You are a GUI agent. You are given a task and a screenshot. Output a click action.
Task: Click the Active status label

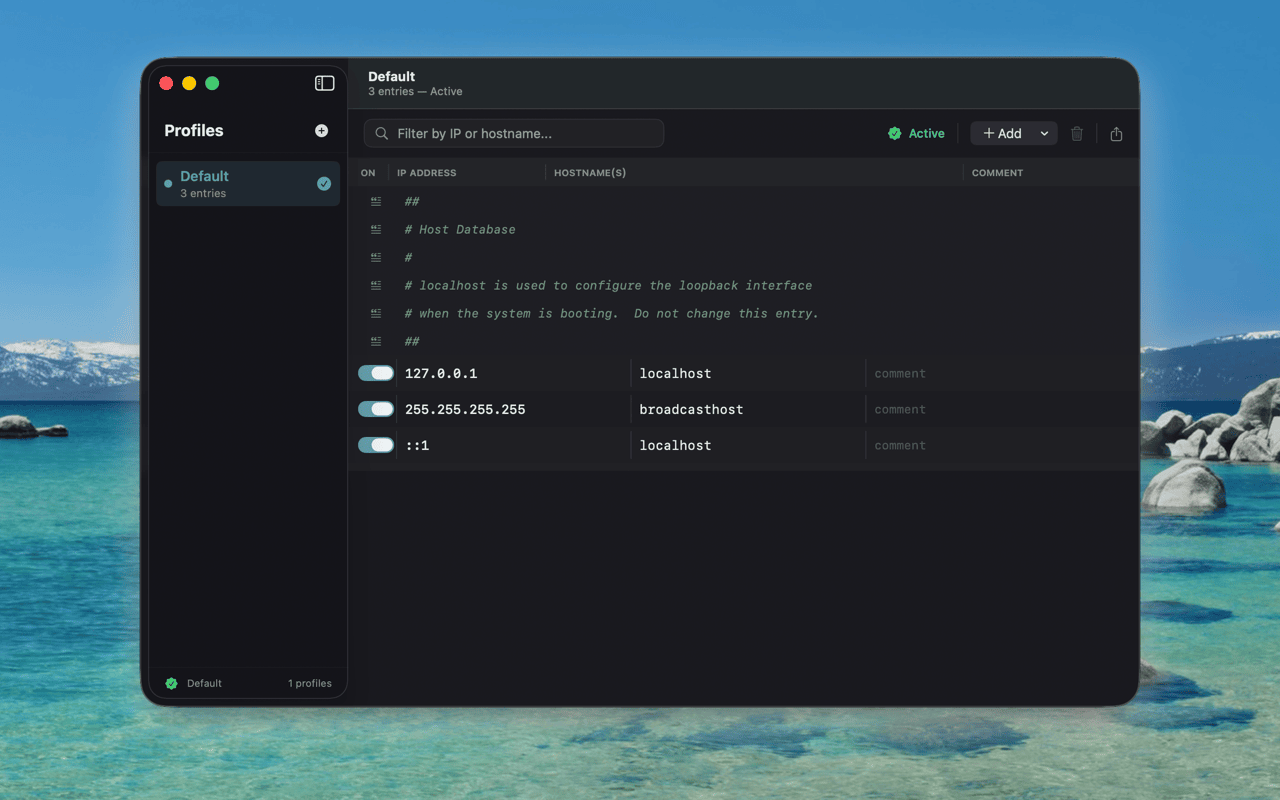pos(925,132)
